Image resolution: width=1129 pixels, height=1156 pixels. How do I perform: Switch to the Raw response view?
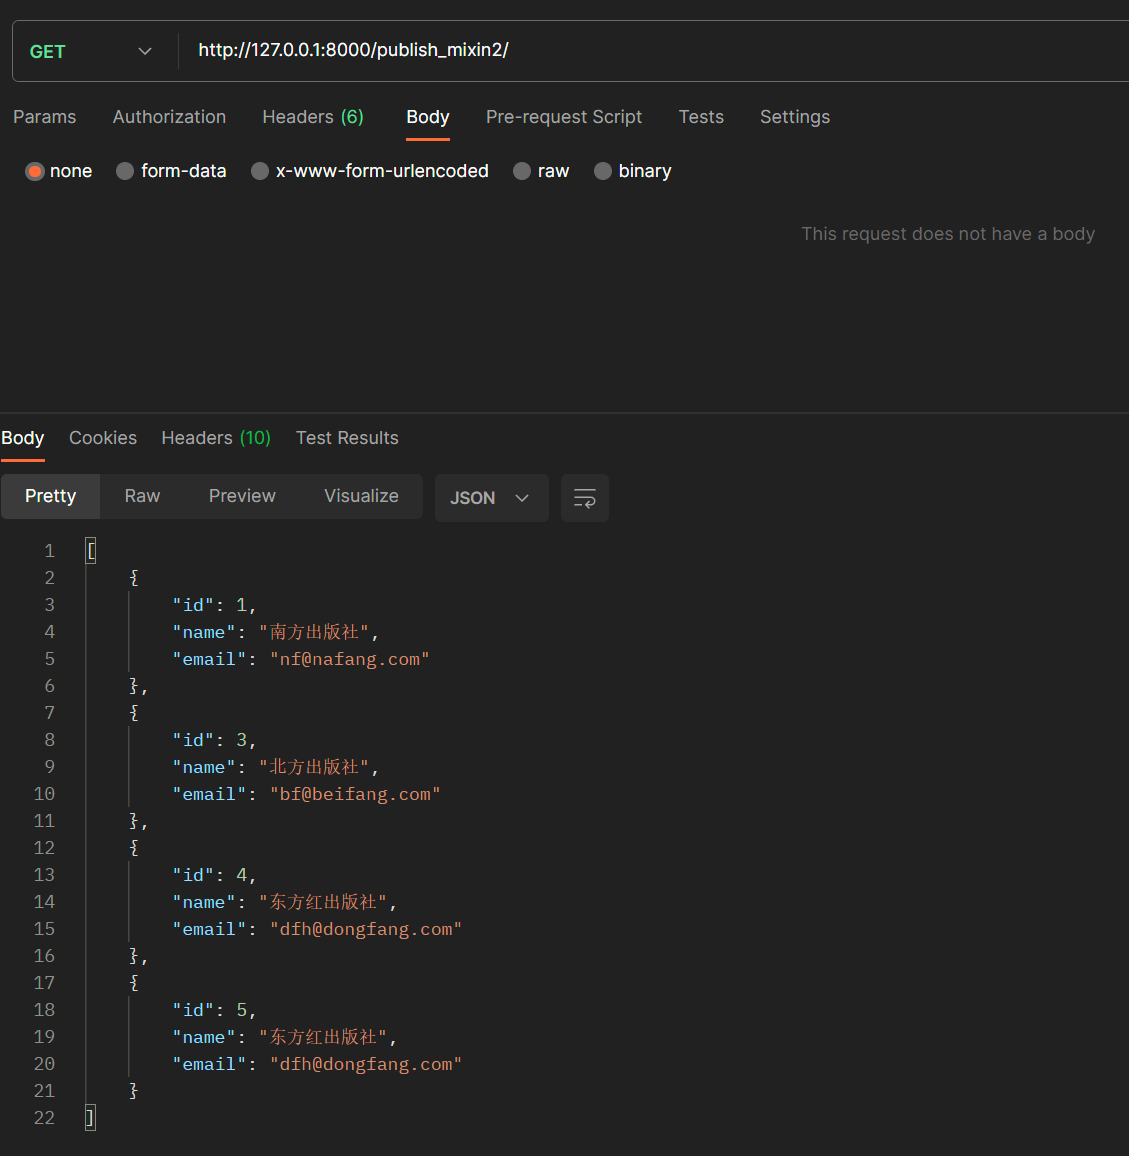(x=141, y=496)
